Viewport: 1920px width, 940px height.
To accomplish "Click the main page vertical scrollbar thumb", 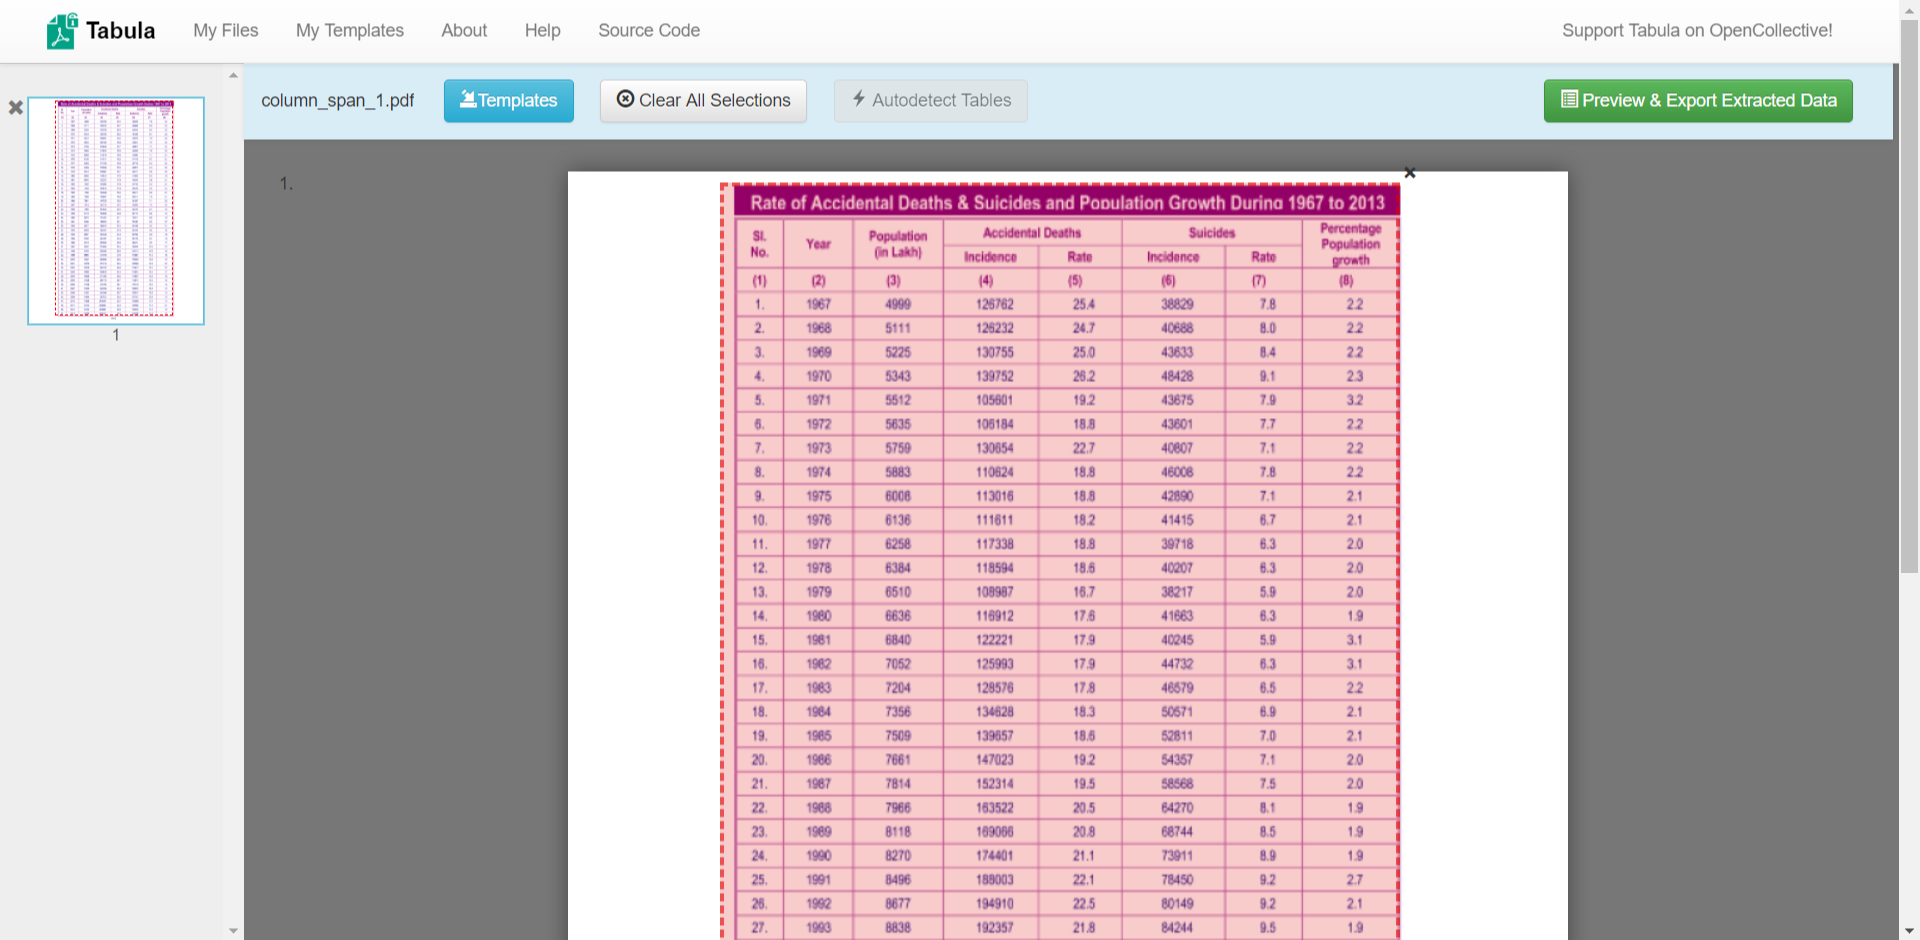I will 1909,300.
